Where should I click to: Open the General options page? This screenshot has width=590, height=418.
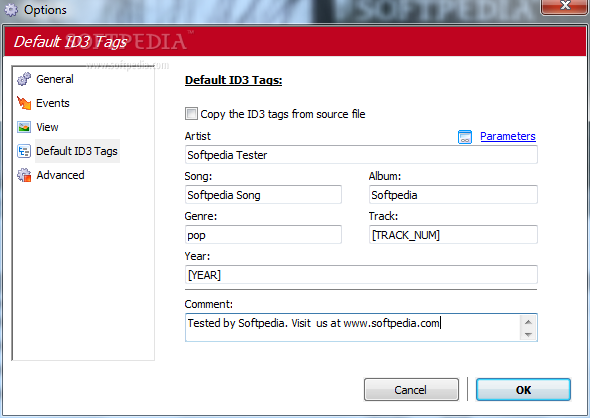[x=55, y=79]
